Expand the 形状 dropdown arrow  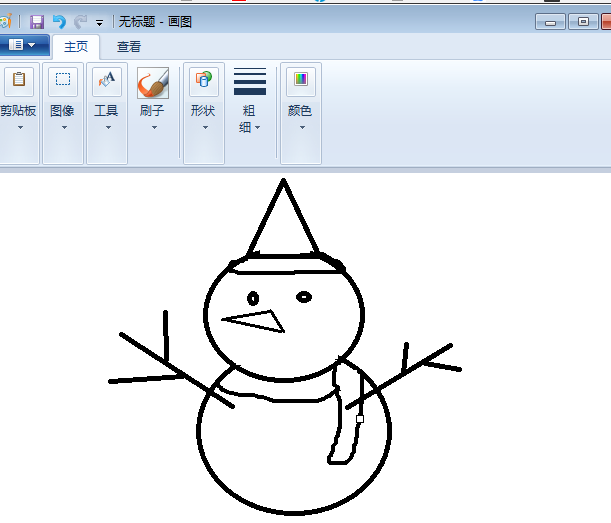[x=205, y=127]
